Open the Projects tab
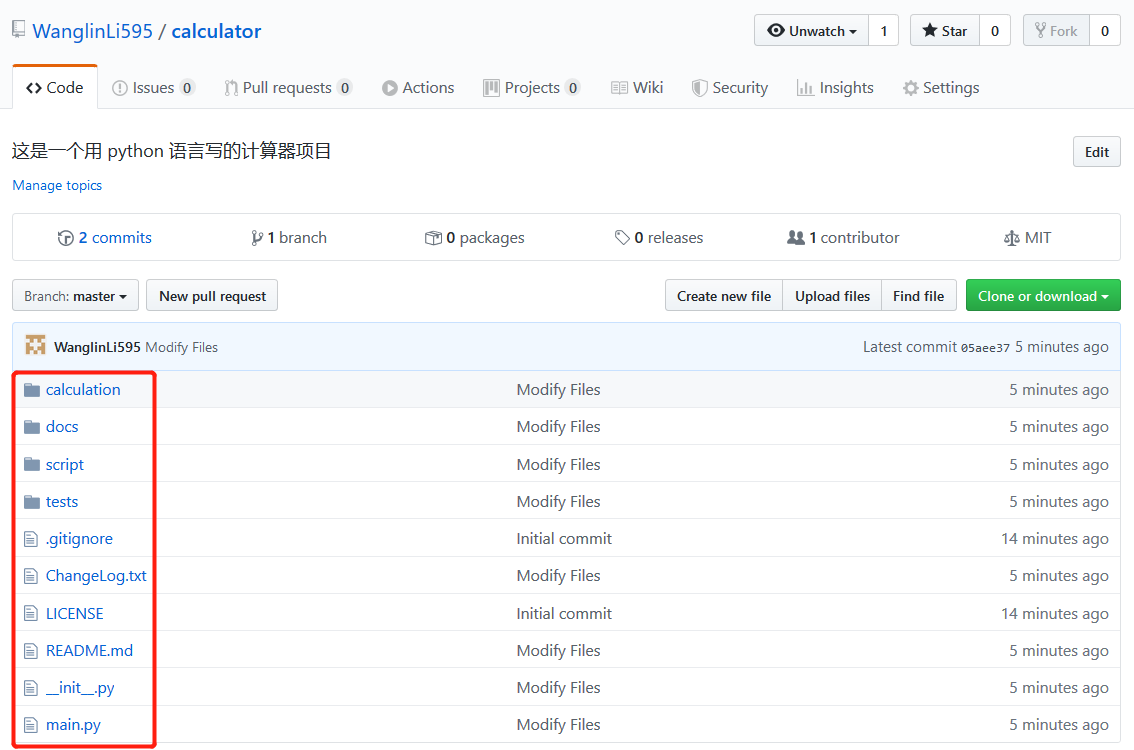The image size is (1134, 750). (532, 88)
